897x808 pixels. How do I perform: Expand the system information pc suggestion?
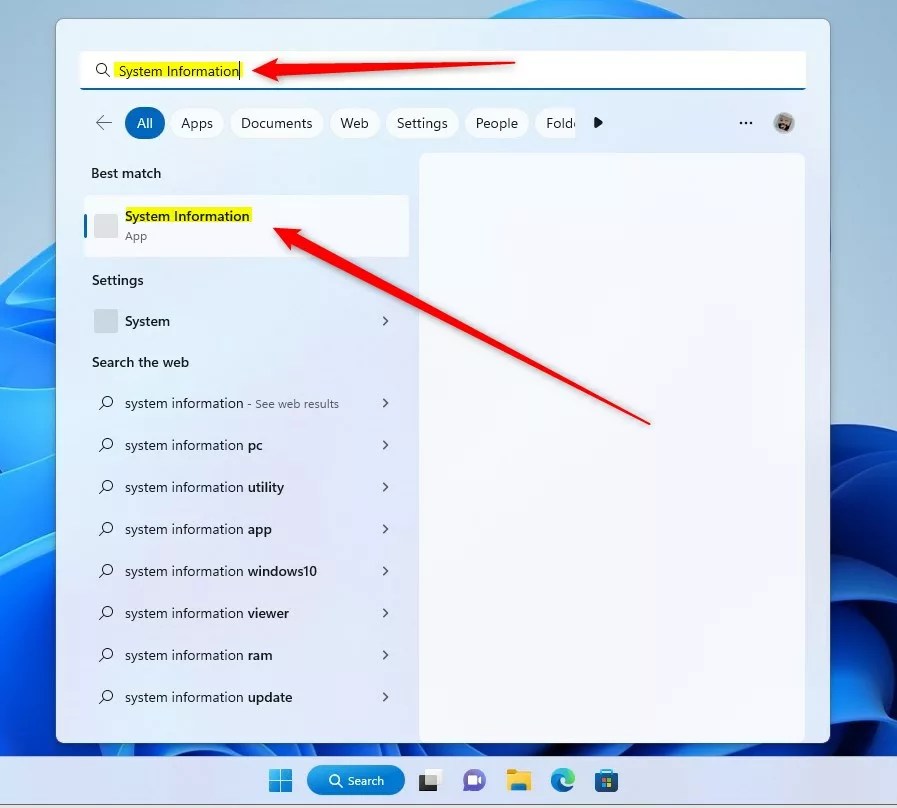pos(385,445)
